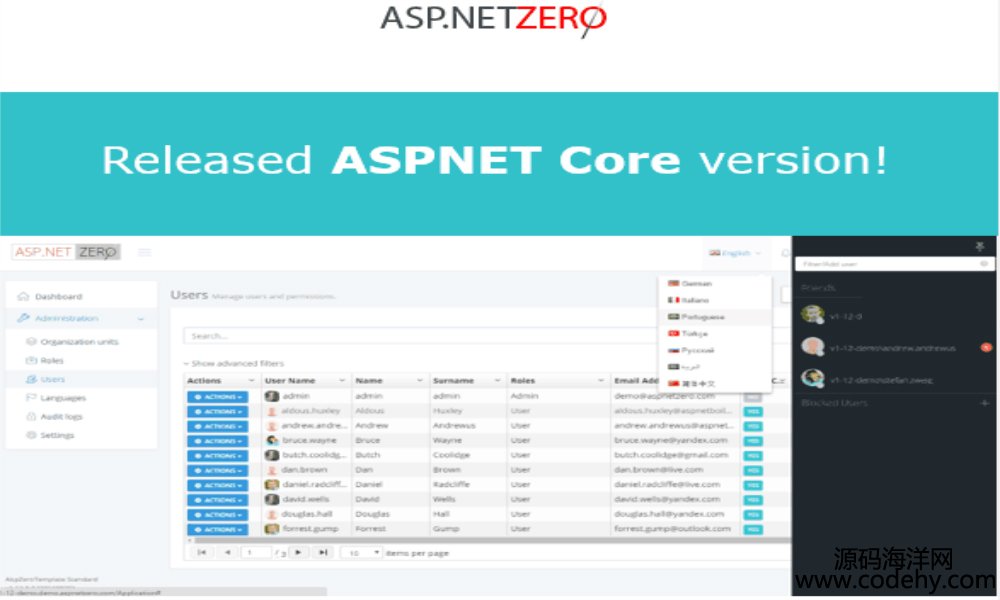
Task: Select Portuguese language option
Action: click(x=716, y=317)
